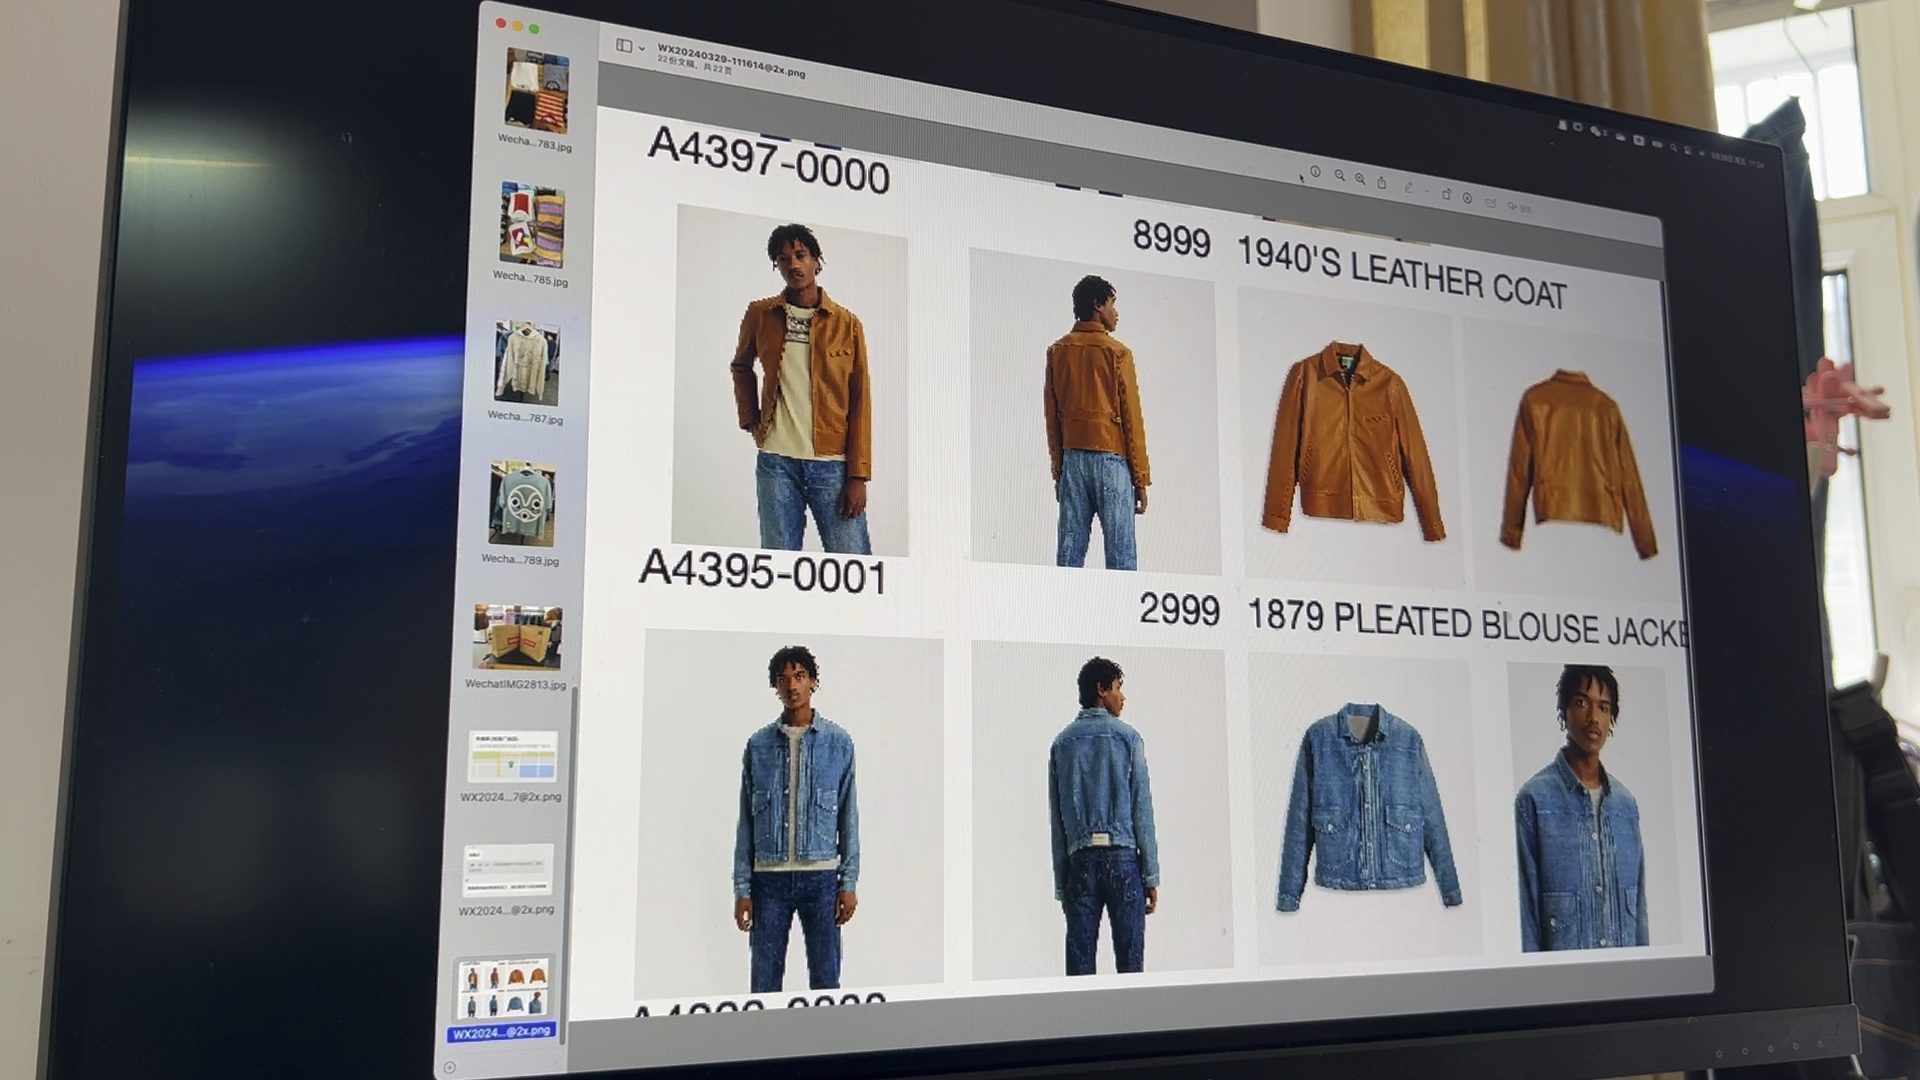Click the price 2999
This screenshot has height=1080, width=1920.
[1180, 609]
